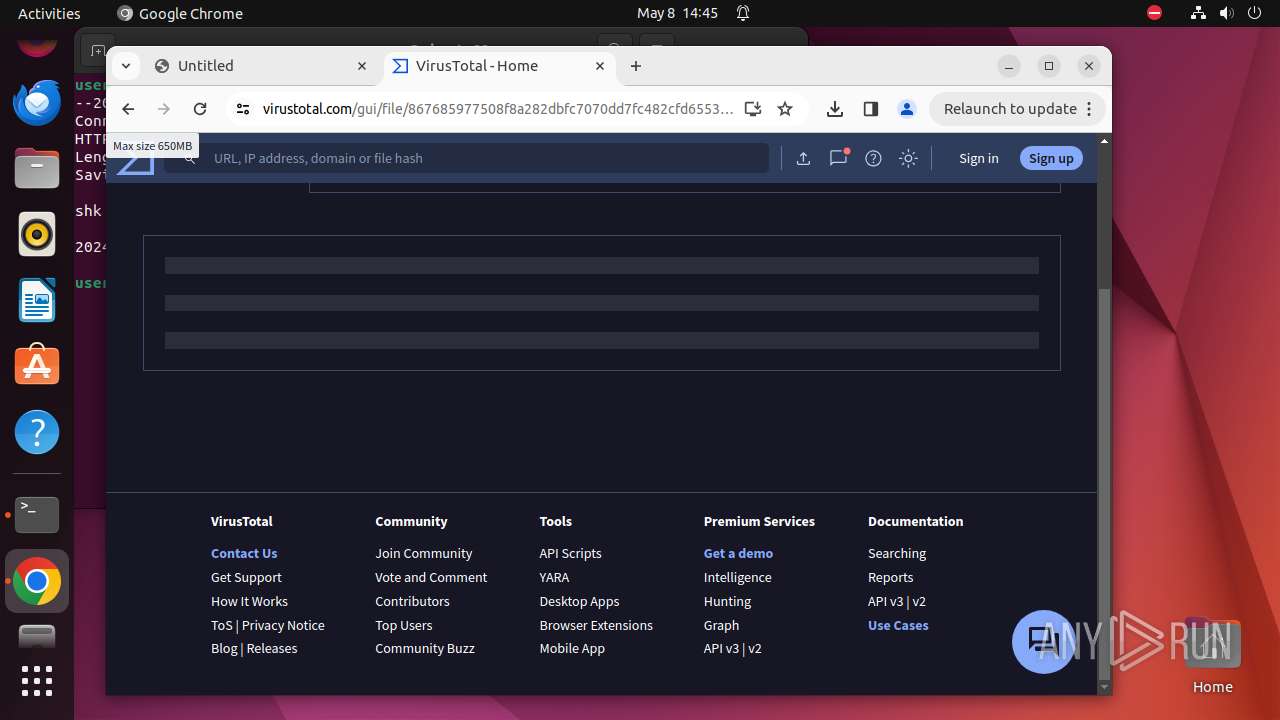
Task: Open Ubuntu Software from the dock
Action: pyautogui.click(x=37, y=366)
